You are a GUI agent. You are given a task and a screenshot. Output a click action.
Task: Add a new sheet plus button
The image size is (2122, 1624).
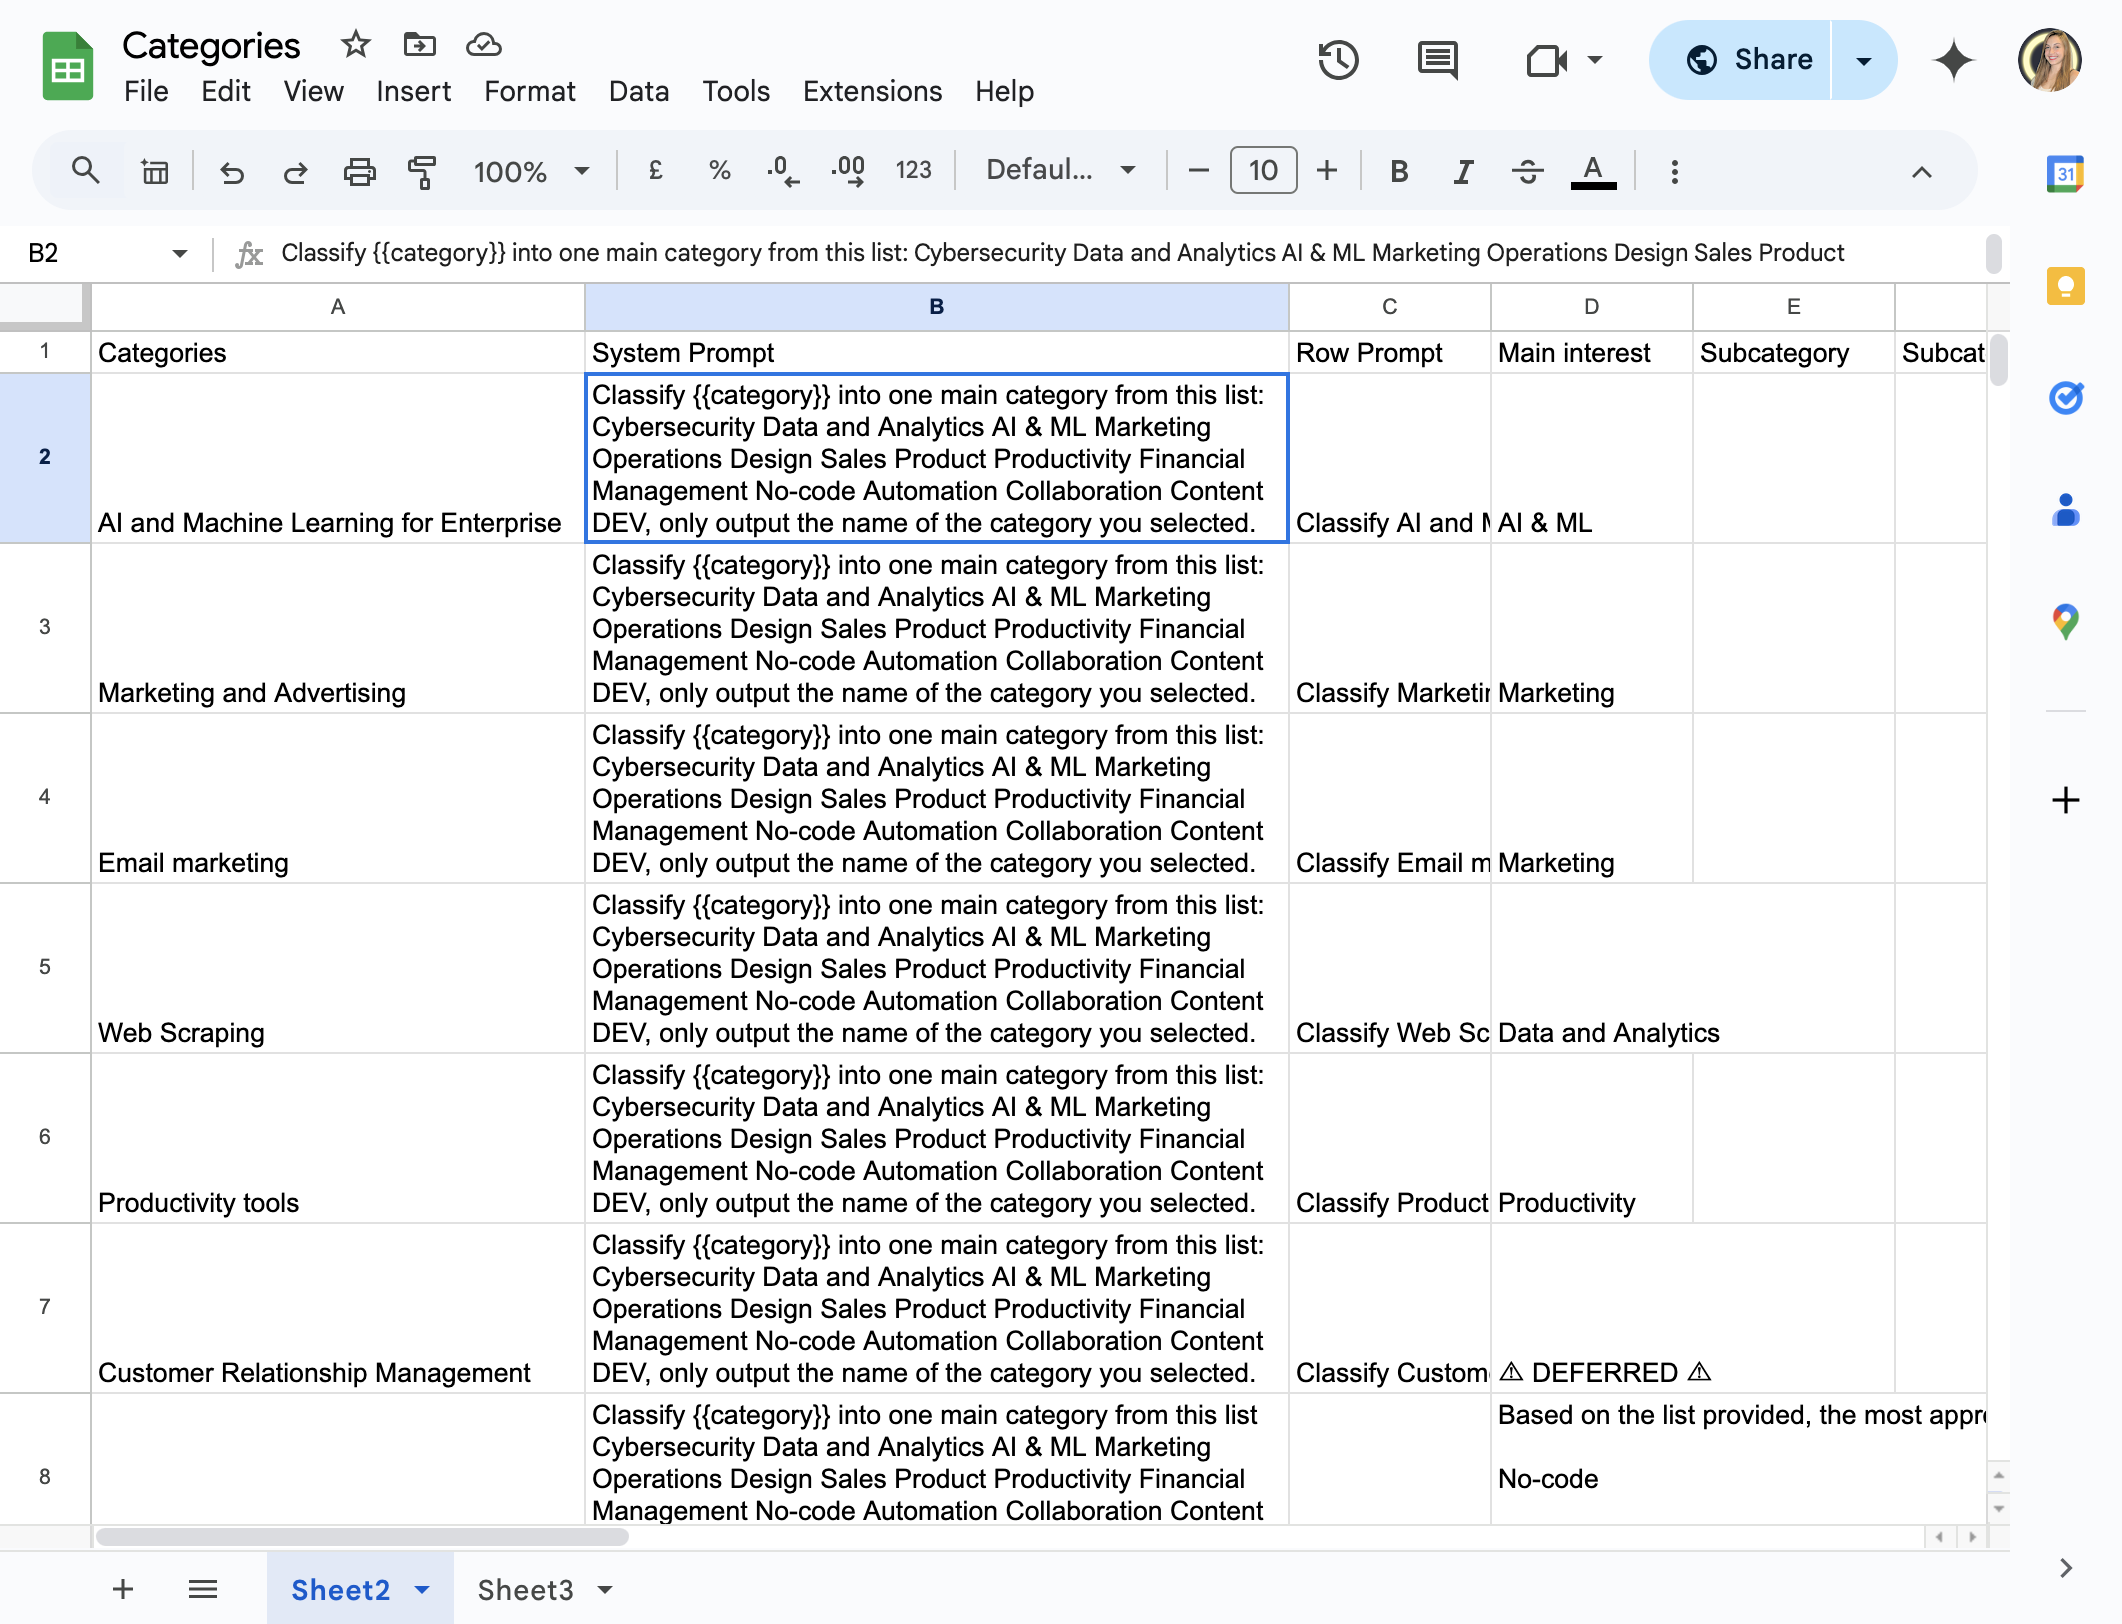pos(123,1589)
